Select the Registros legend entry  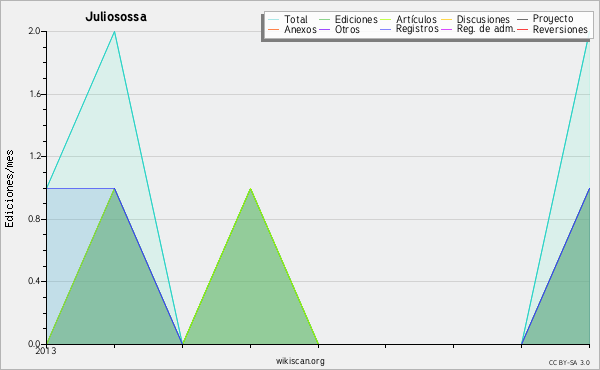click(409, 29)
